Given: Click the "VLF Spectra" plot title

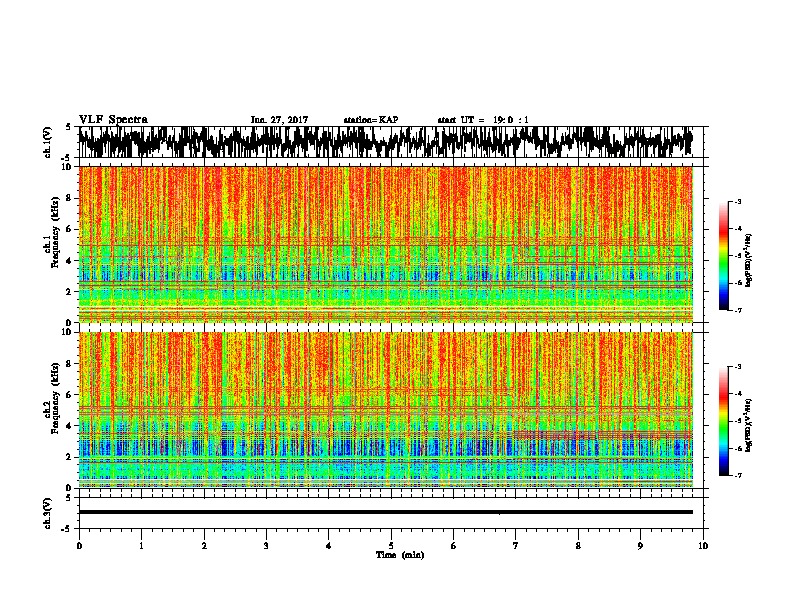Looking at the screenshot, I should point(113,119).
